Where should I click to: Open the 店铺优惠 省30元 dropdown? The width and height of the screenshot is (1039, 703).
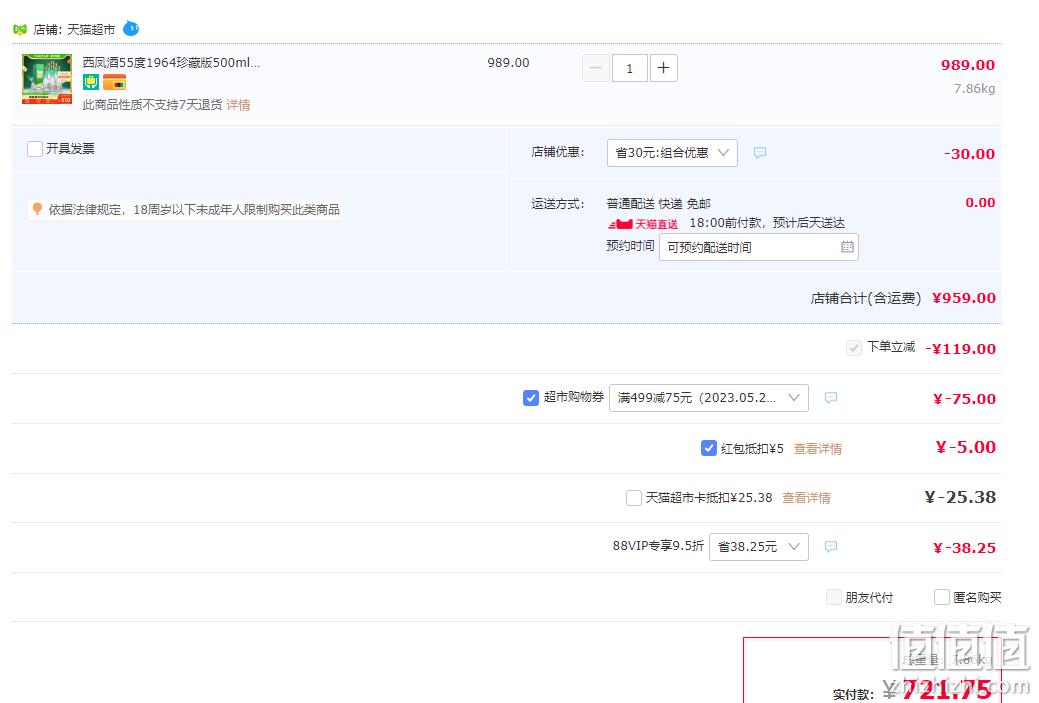pos(672,152)
